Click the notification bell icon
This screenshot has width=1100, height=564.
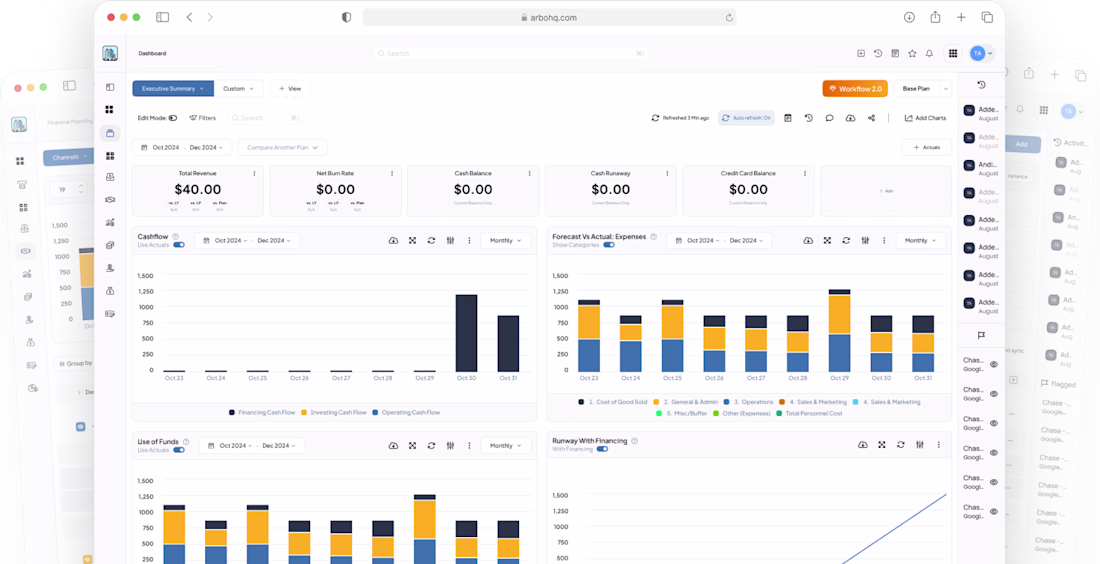coord(930,53)
